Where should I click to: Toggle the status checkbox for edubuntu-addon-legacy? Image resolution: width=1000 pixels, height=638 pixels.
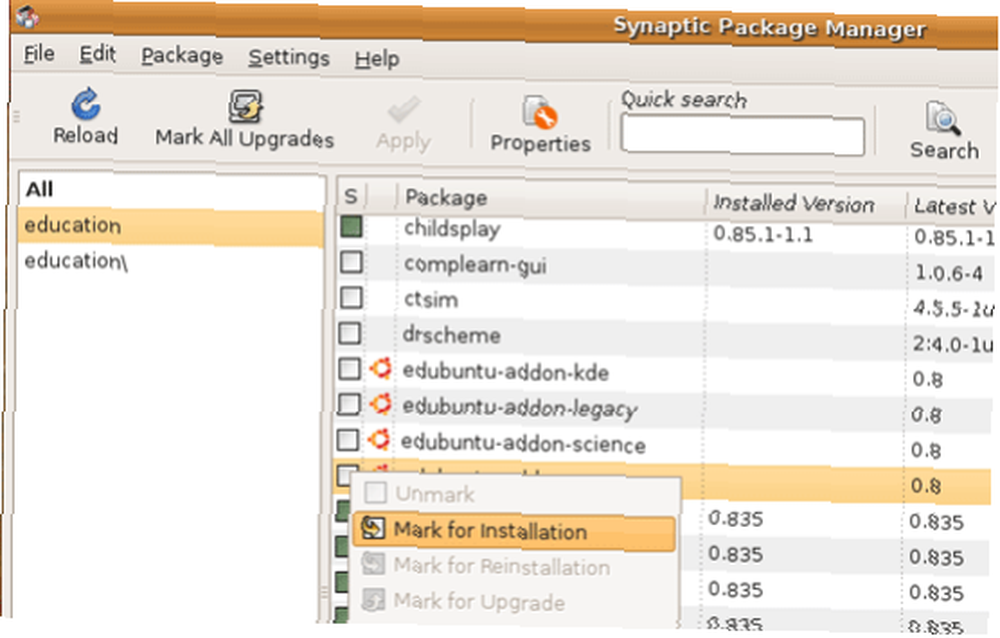tap(349, 404)
